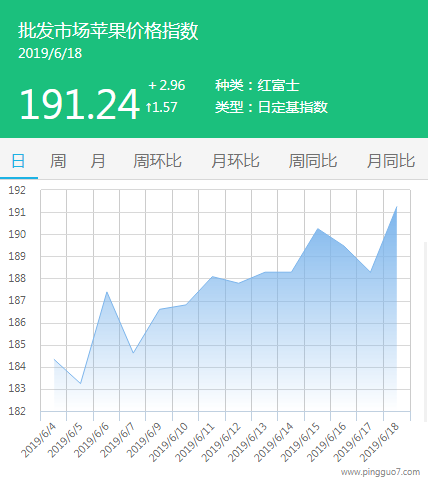The width and height of the screenshot is (428, 484).
Task: Select the 日 daily tab
Action: click(x=18, y=161)
